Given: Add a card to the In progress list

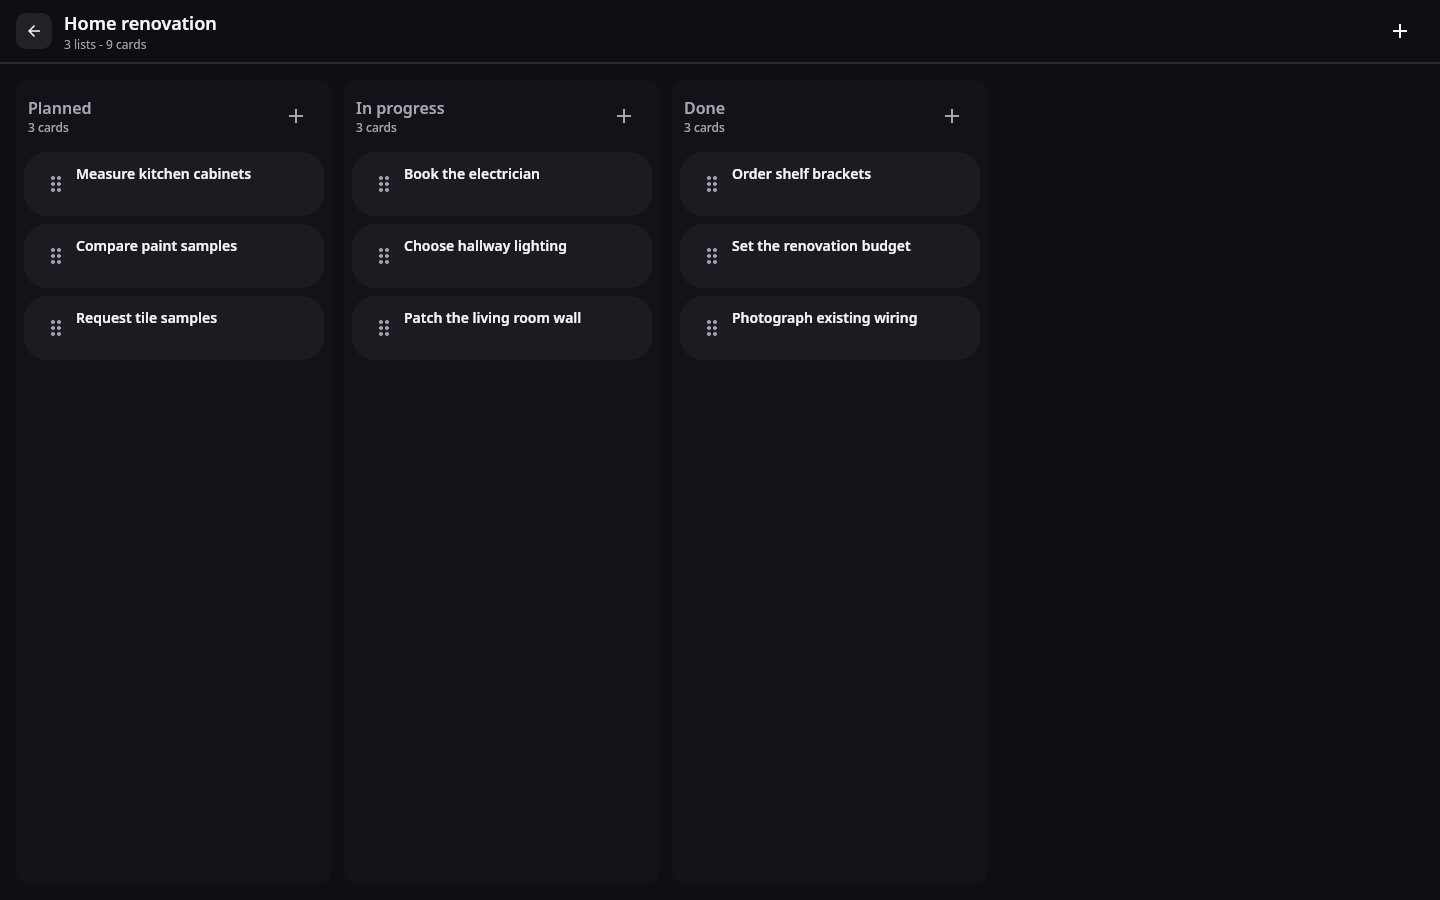Looking at the screenshot, I should tap(624, 116).
